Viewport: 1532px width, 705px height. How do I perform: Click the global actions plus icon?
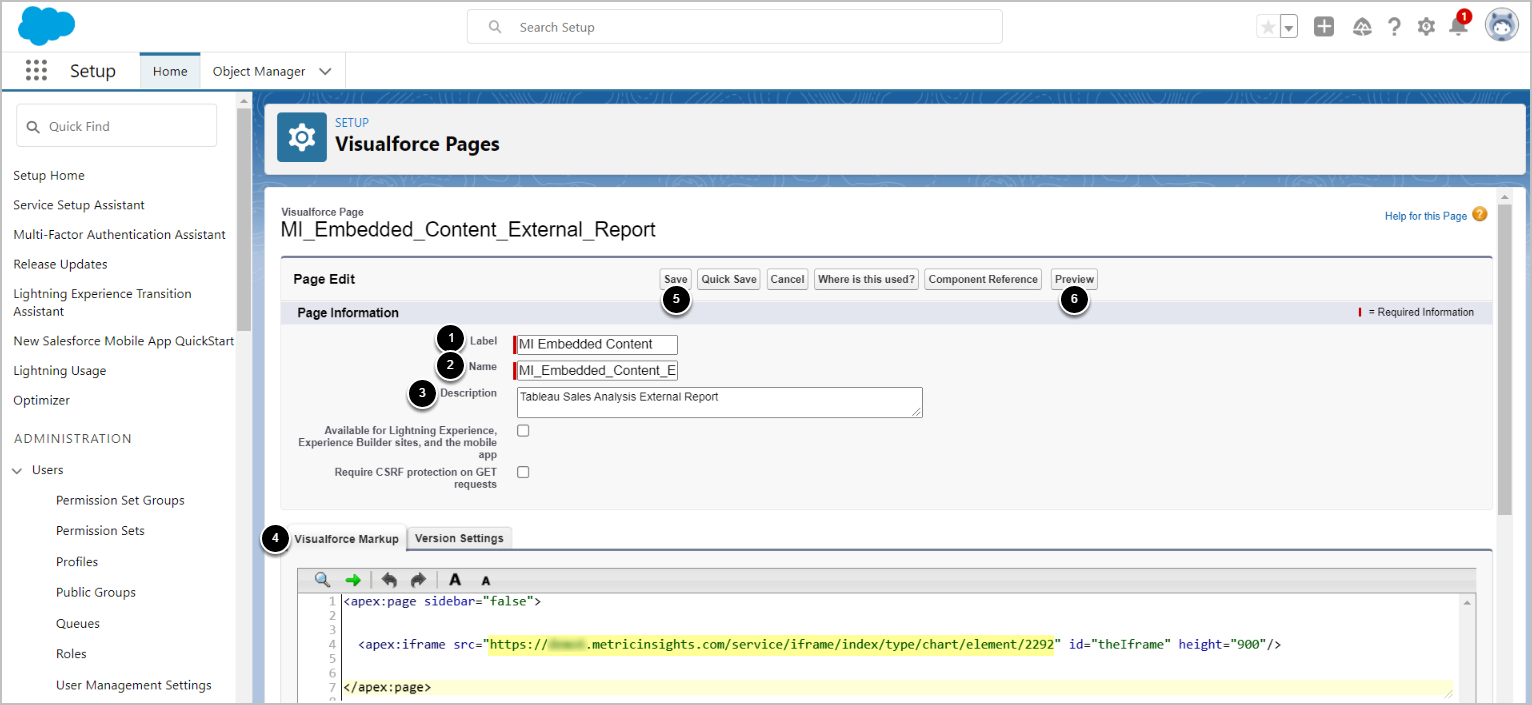point(1324,27)
